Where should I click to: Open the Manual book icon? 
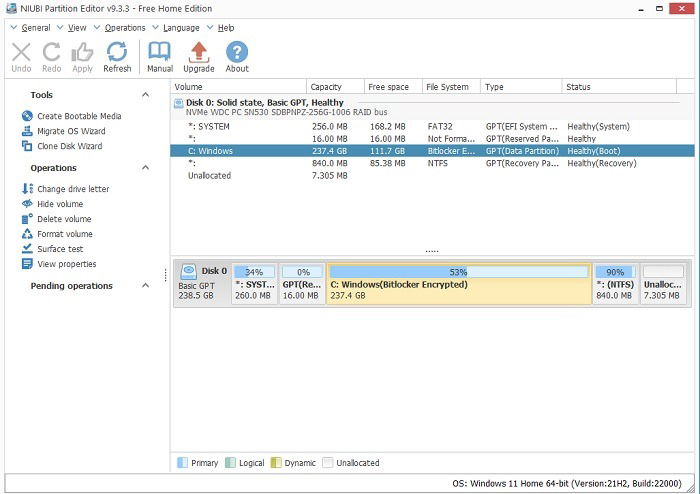(x=160, y=52)
